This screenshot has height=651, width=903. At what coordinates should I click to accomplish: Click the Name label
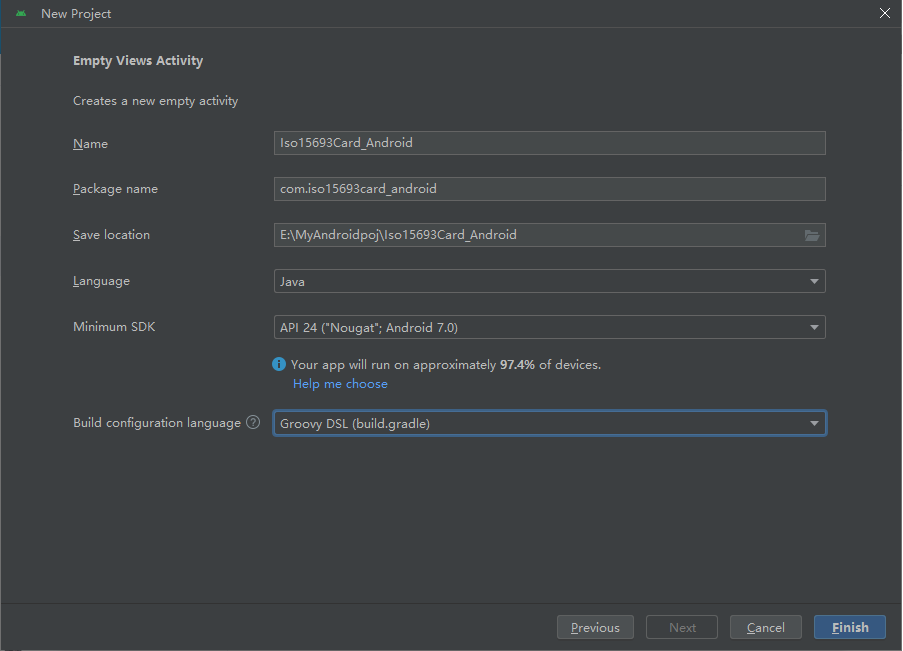[90, 143]
